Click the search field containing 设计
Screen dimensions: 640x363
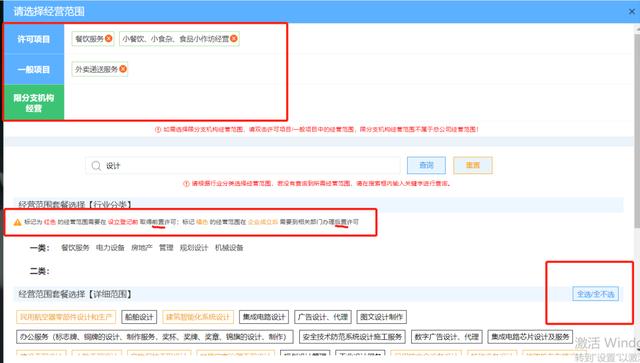(x=243, y=165)
